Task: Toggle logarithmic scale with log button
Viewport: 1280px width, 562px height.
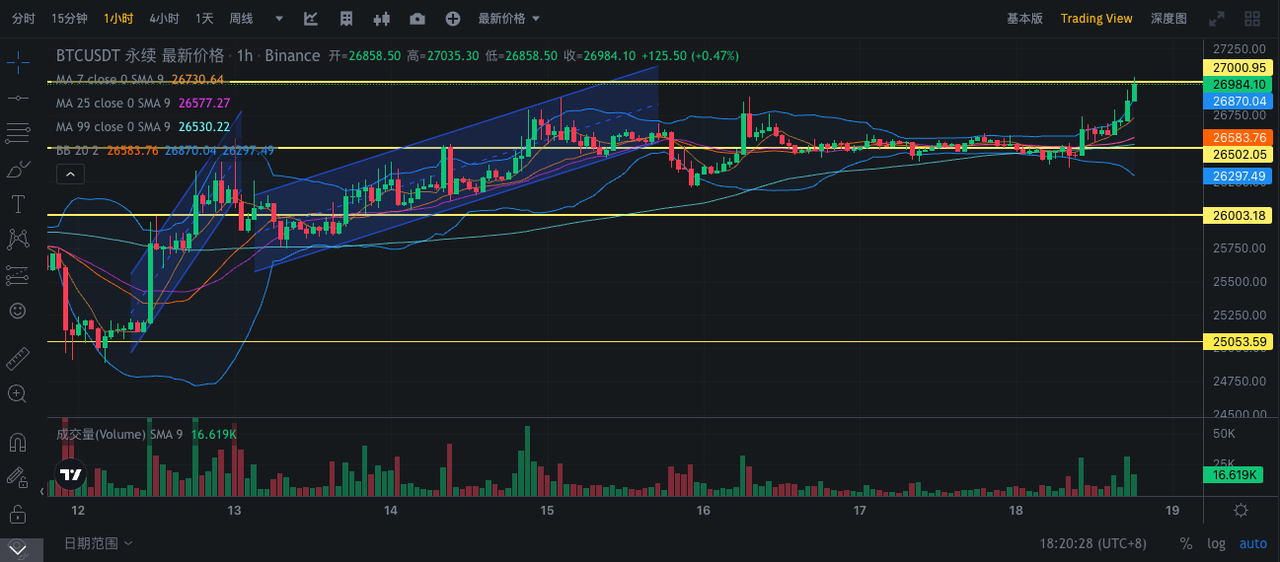Action: coord(1216,543)
